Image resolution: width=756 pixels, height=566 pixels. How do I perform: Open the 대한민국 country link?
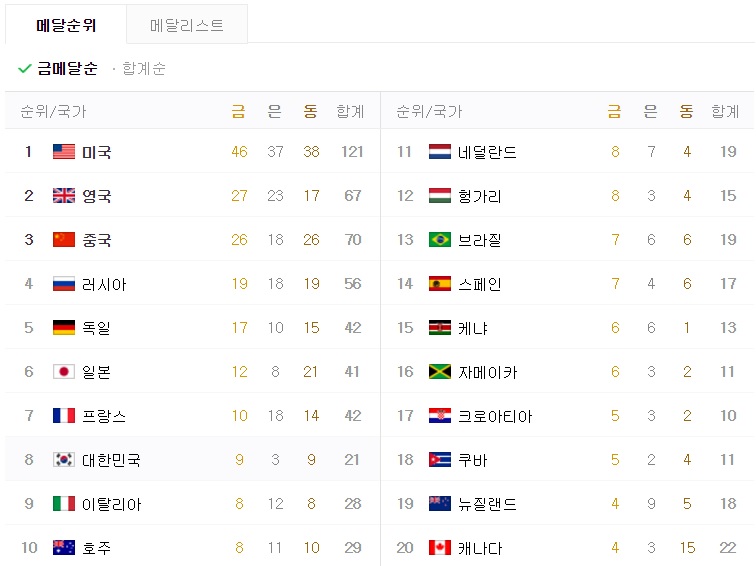pos(111,460)
